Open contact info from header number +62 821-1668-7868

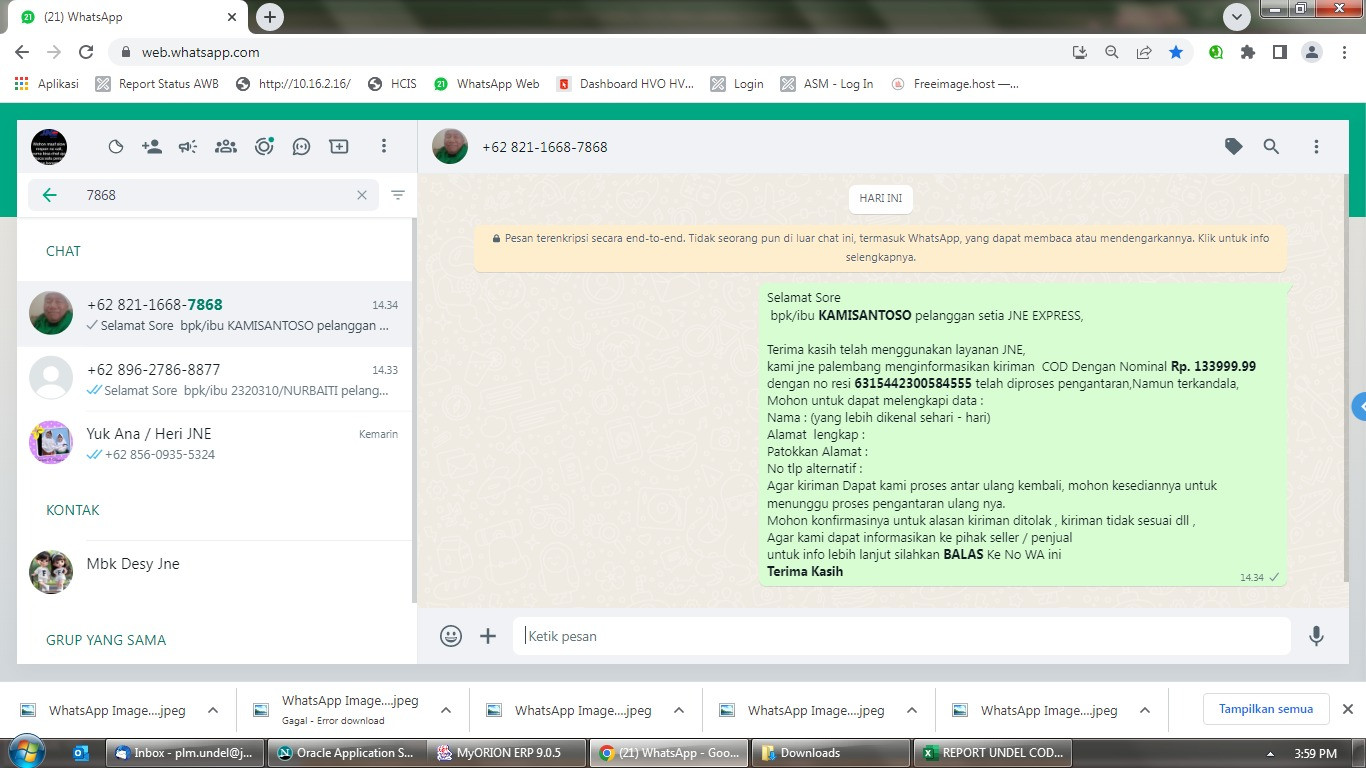point(545,147)
